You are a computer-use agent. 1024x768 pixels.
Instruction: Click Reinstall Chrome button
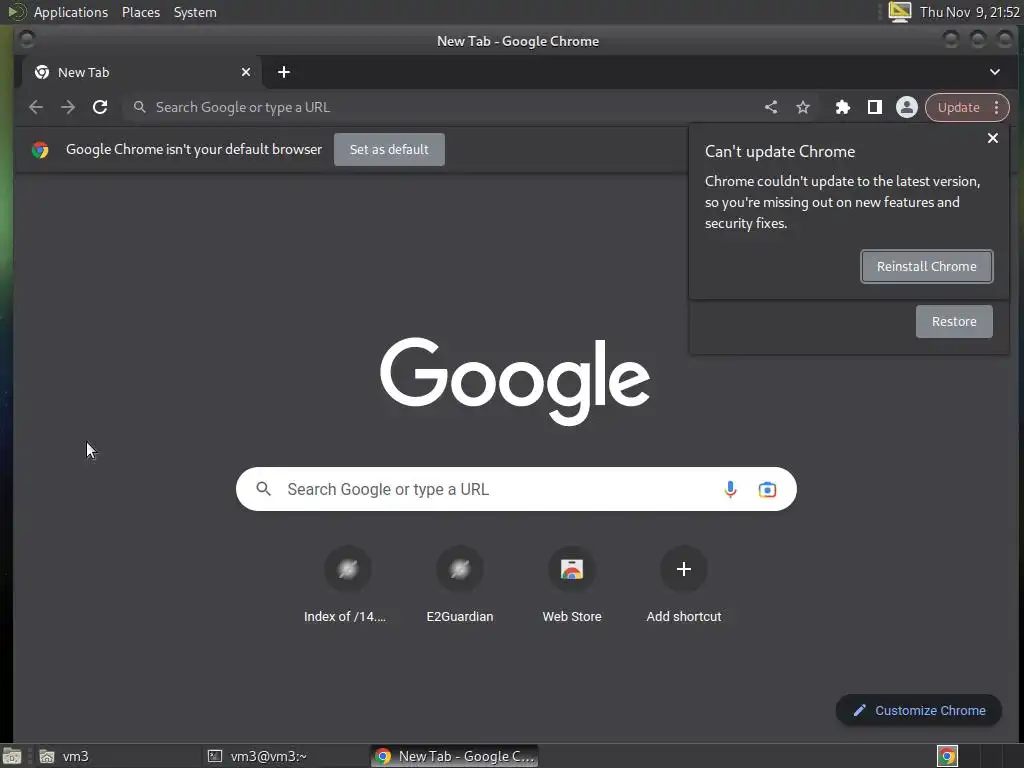pos(927,266)
